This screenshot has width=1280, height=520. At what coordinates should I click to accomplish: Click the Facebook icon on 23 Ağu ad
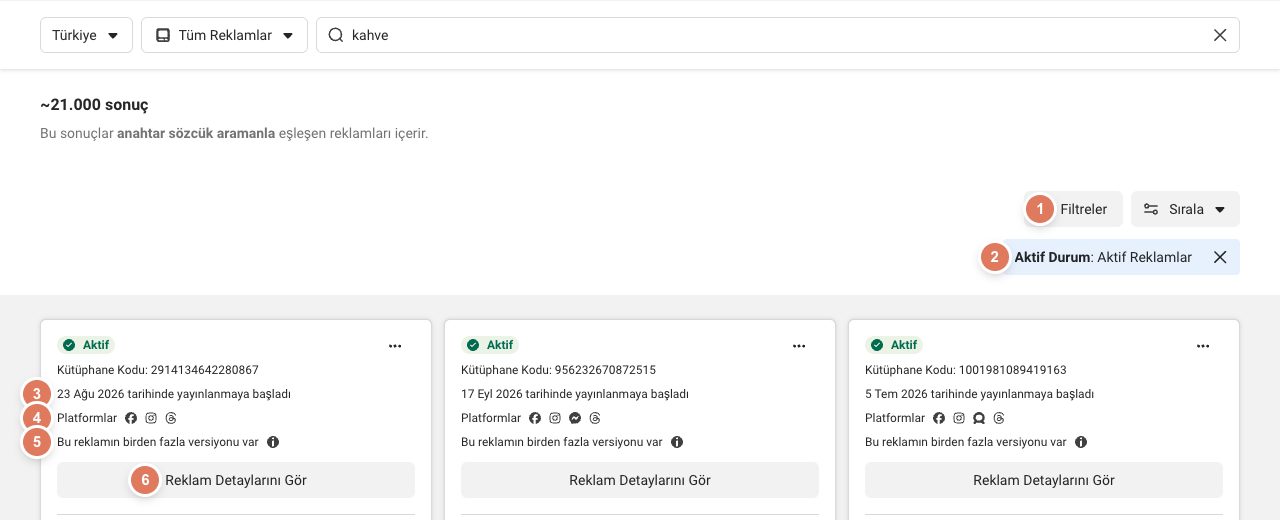click(131, 418)
